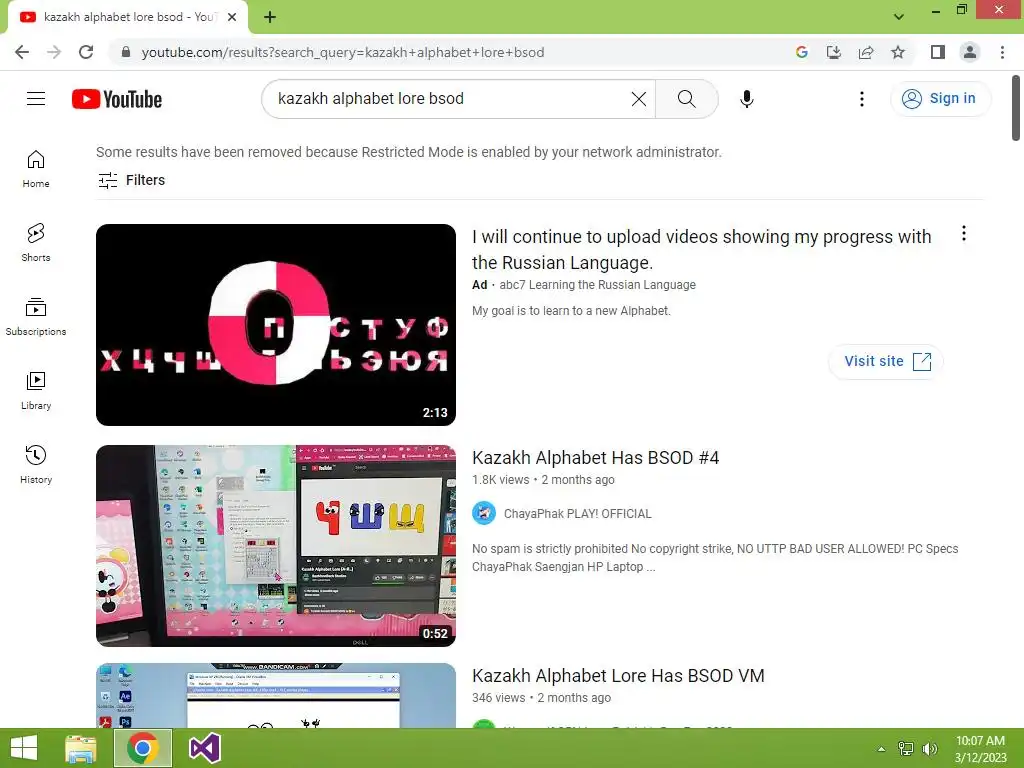Open Home in the sidebar
Image resolution: width=1024 pixels, height=768 pixels.
coord(36,168)
